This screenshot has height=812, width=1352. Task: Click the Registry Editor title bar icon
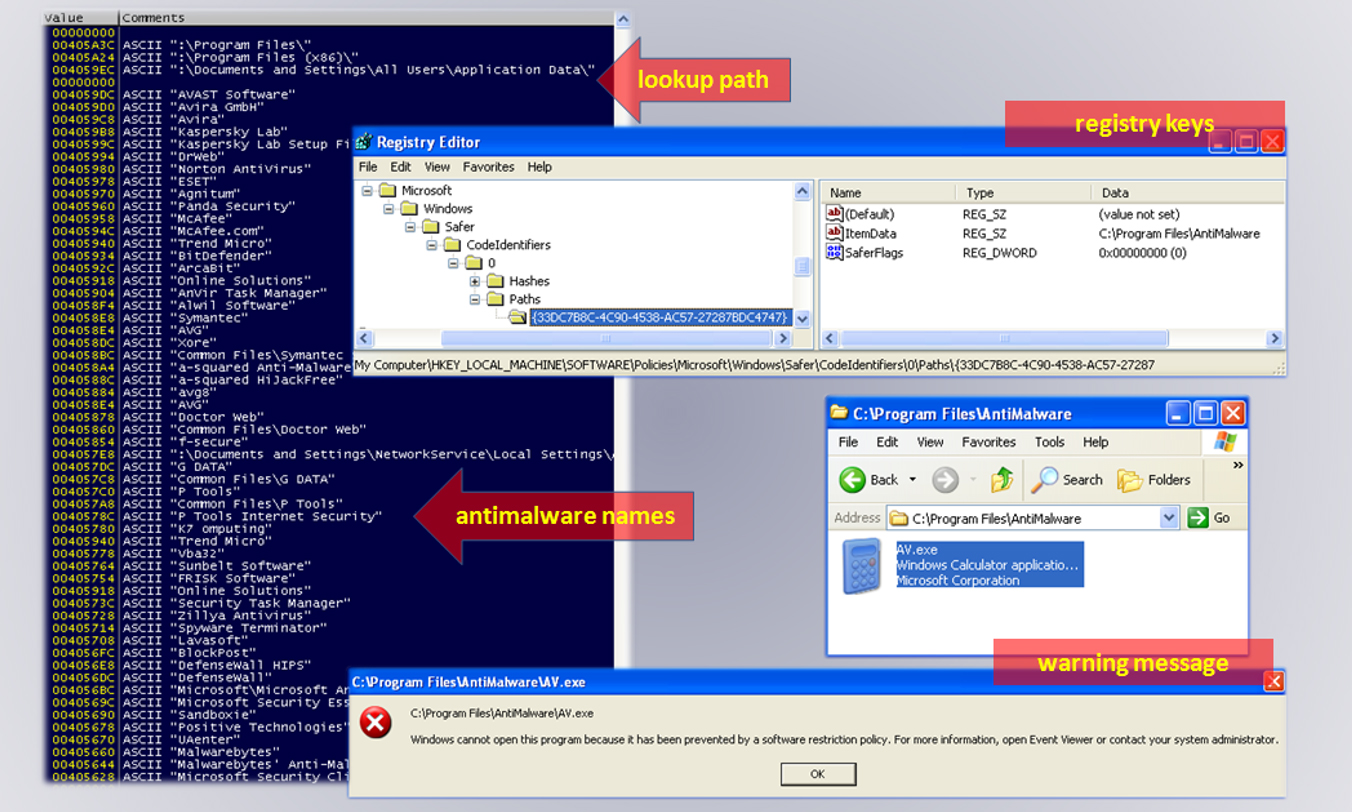[x=364, y=142]
